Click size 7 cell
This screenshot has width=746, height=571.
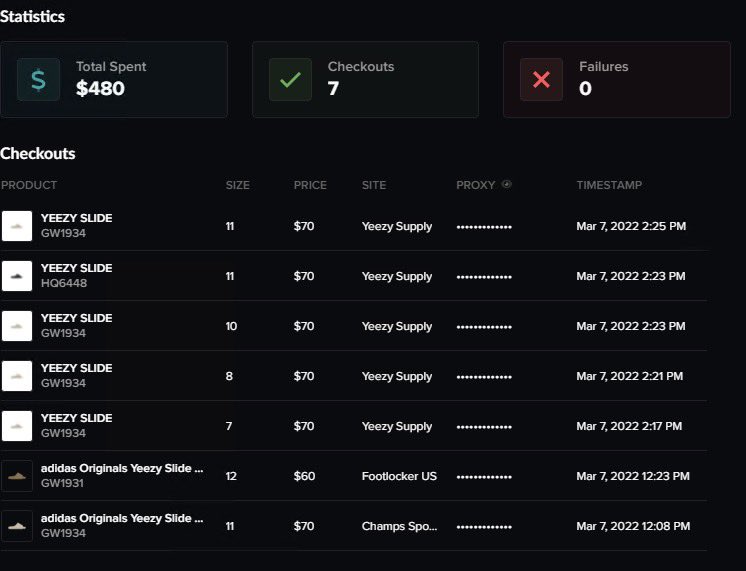coord(229,426)
